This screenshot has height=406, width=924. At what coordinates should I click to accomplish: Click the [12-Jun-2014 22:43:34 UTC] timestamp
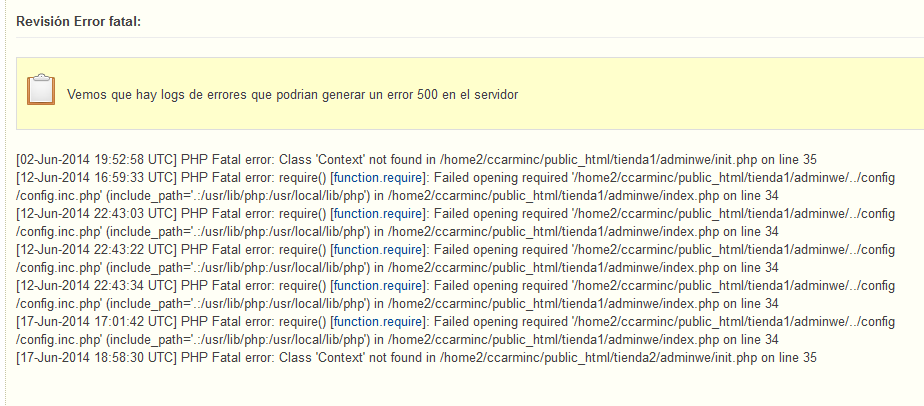97,286
